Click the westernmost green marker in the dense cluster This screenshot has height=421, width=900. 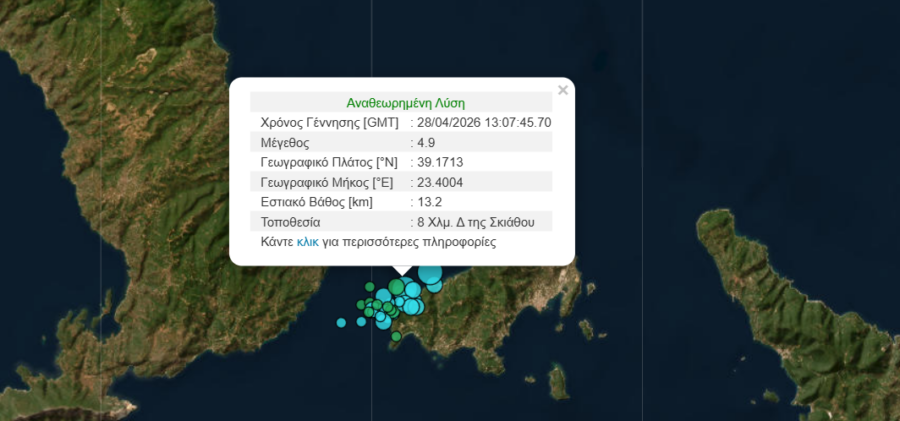(361, 305)
